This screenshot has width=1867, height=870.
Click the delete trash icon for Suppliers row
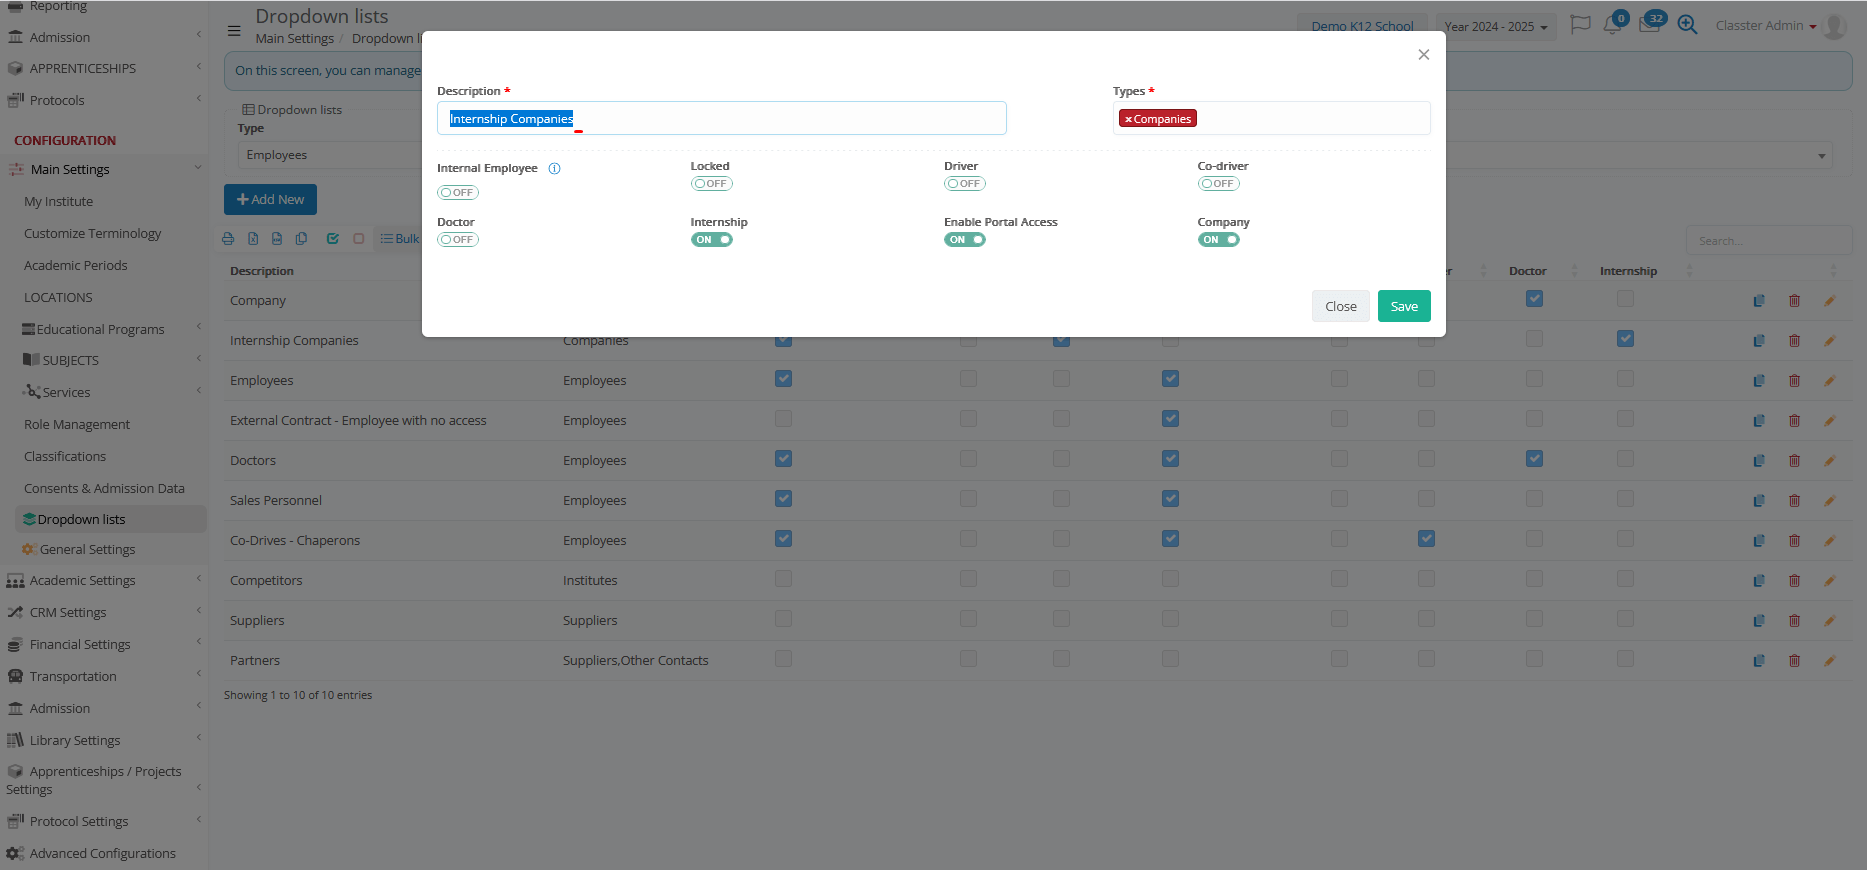pos(1794,621)
